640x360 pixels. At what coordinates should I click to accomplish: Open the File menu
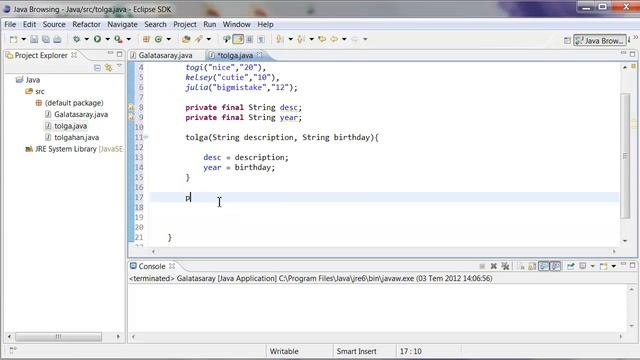10,24
